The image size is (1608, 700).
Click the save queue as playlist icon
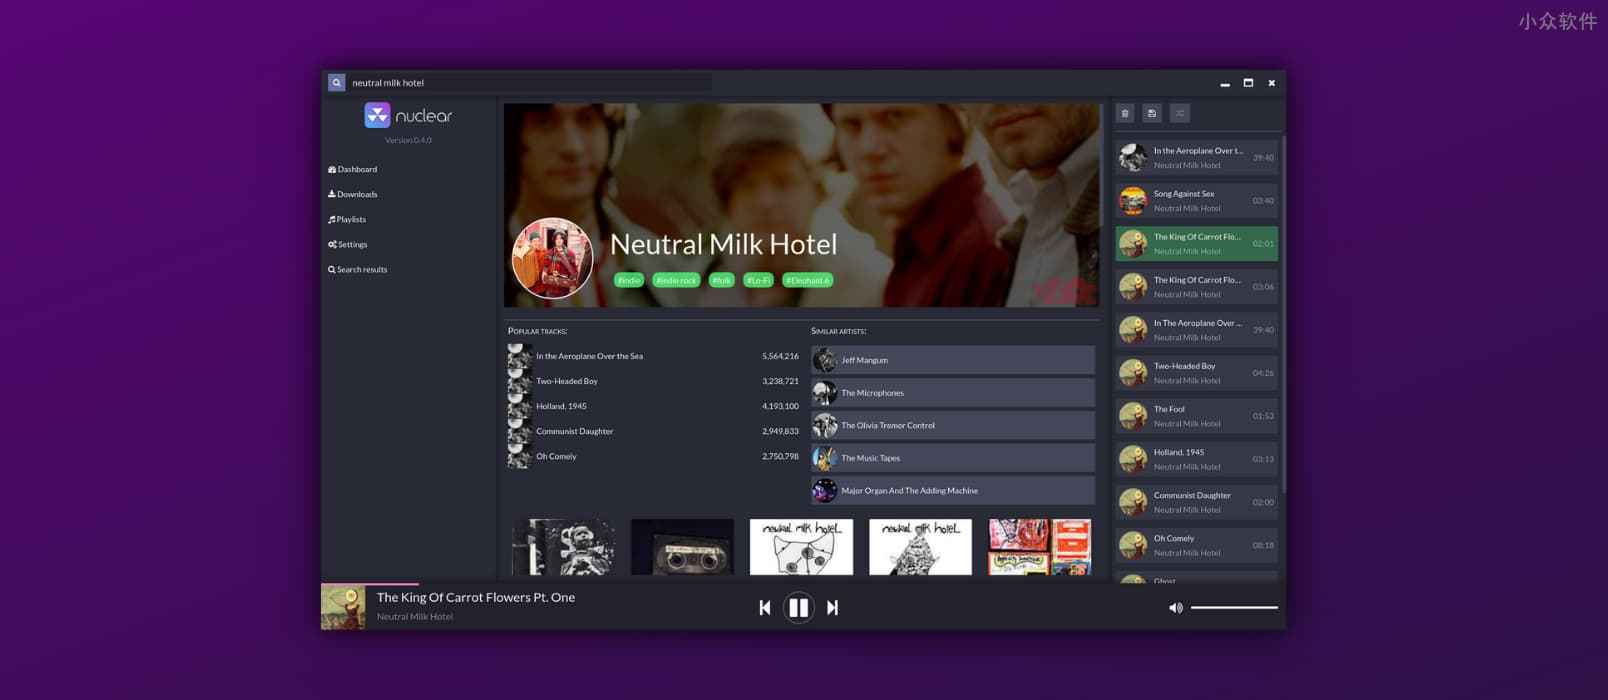1152,114
